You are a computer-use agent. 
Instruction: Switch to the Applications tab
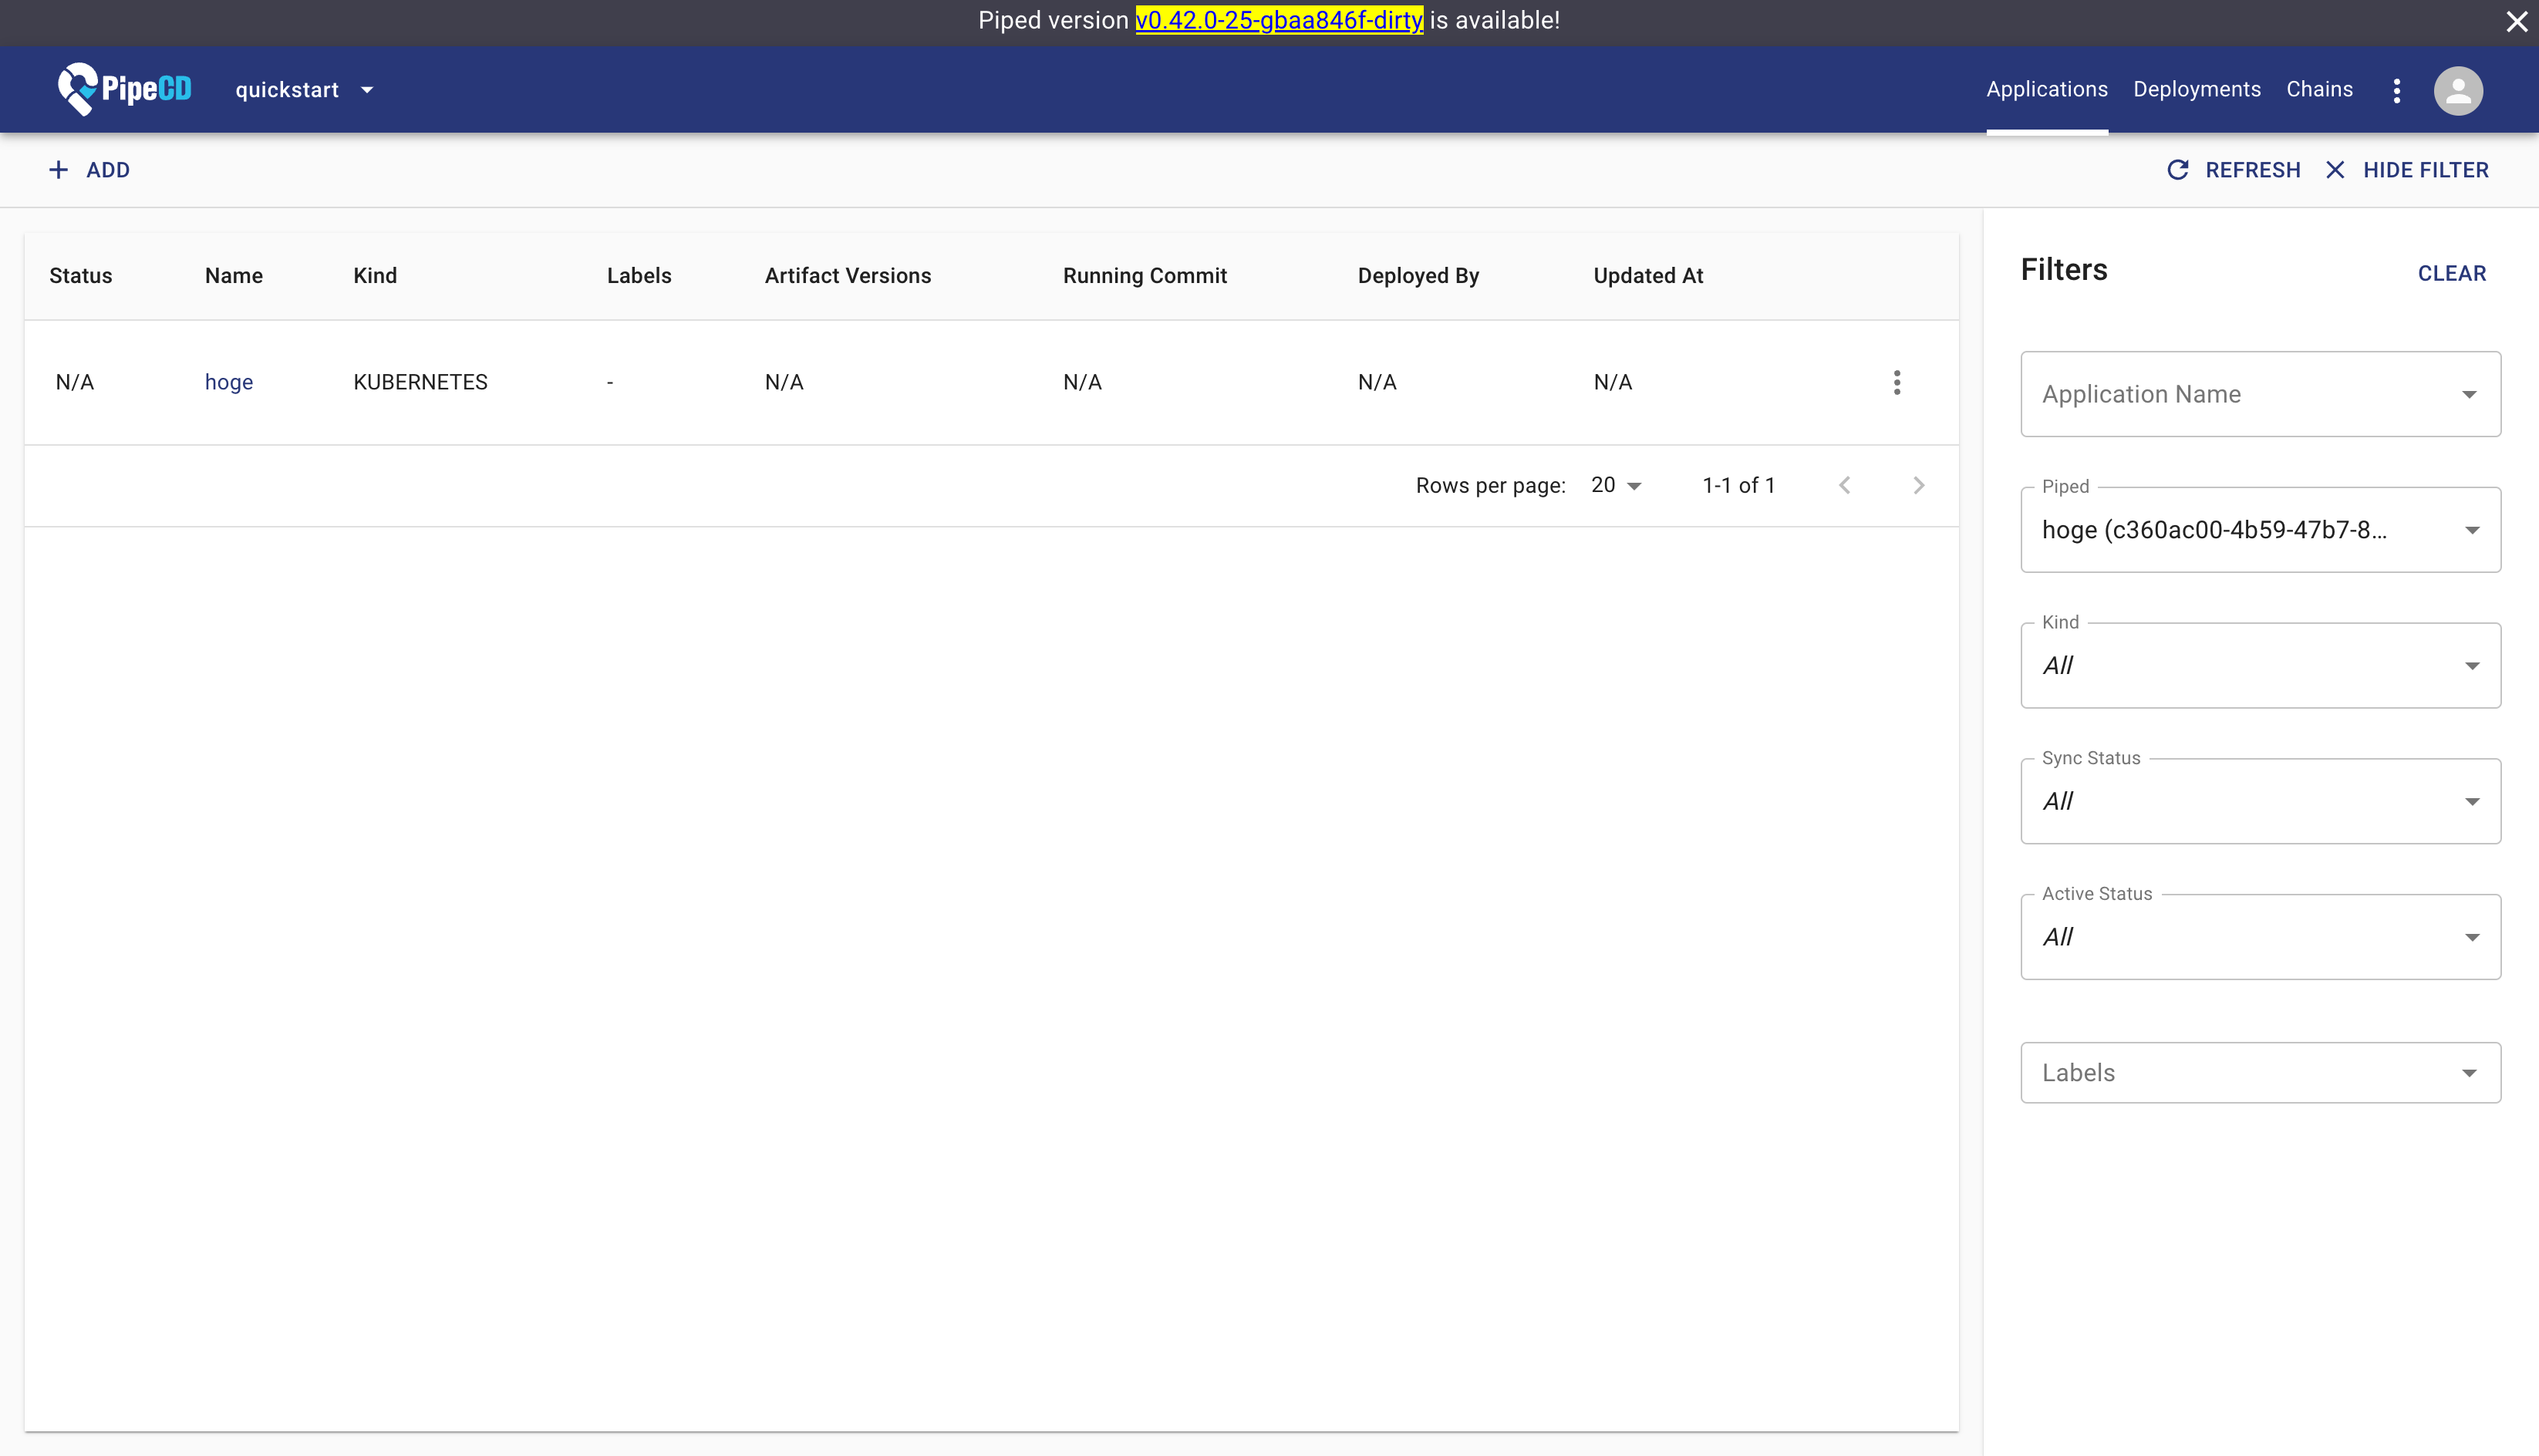click(x=2047, y=89)
